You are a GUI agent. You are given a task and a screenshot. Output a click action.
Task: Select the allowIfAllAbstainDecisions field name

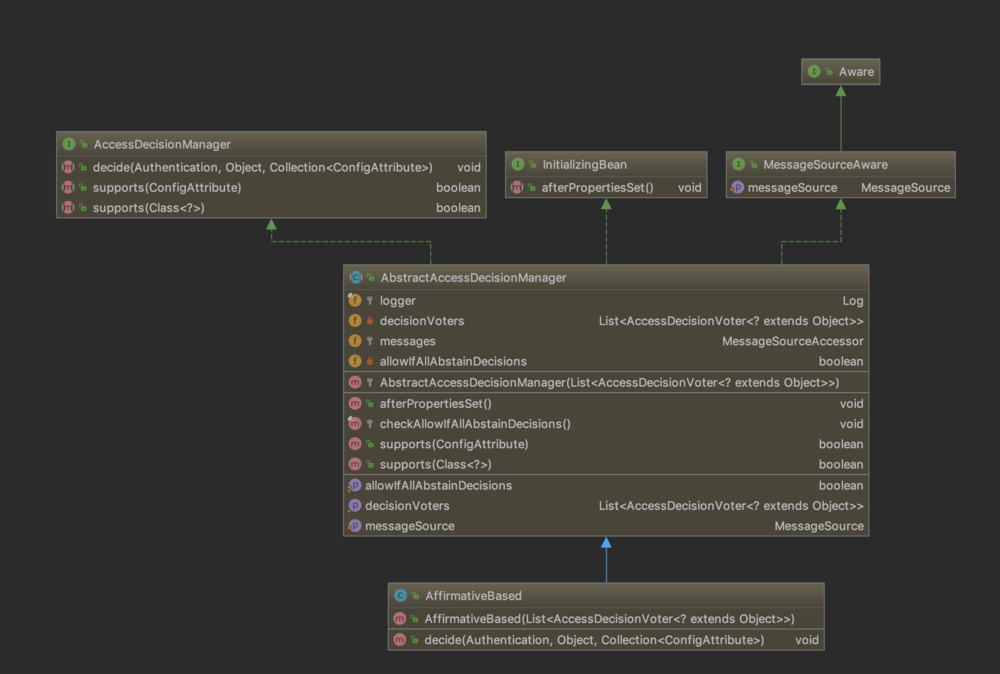tap(453, 362)
